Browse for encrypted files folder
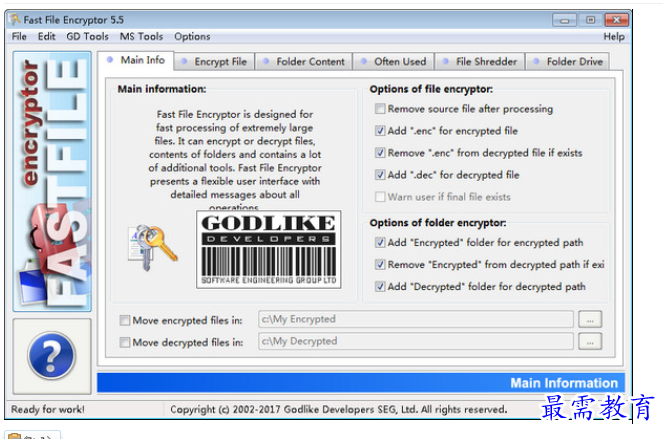This screenshot has height=439, width=663. [x=590, y=319]
